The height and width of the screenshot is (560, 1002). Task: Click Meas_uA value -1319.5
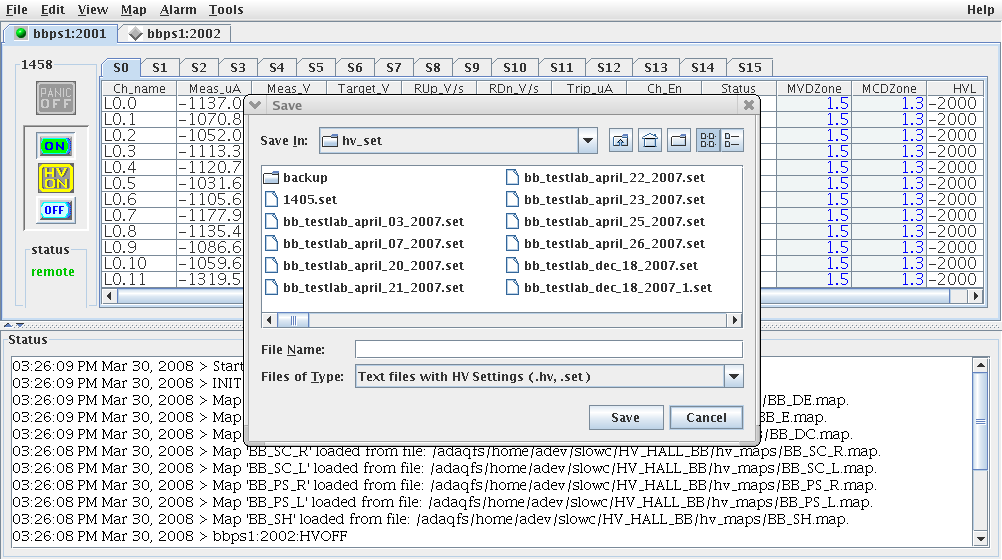(210, 279)
